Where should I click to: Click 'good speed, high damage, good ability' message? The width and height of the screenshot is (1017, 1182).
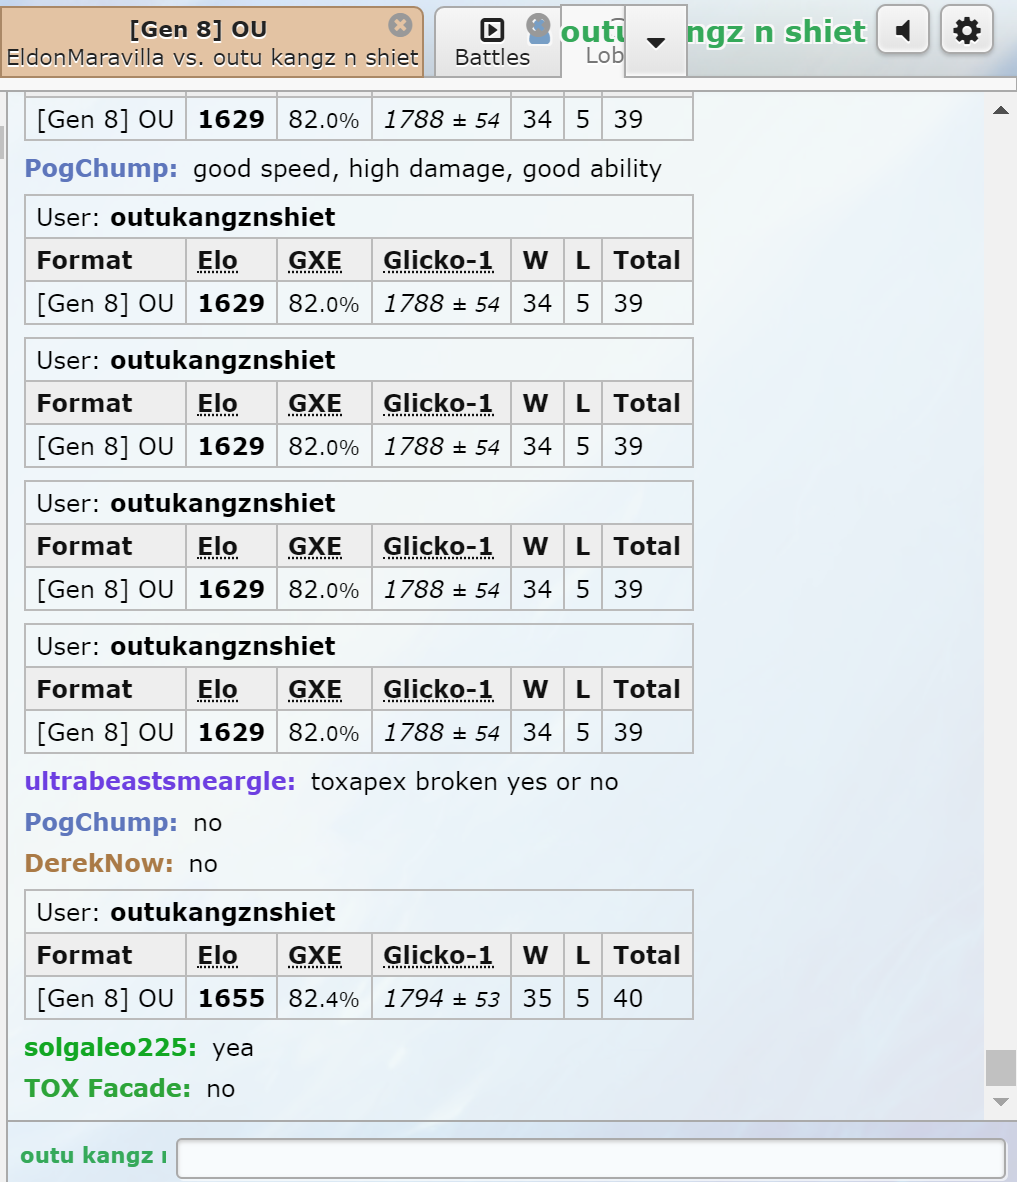[427, 168]
